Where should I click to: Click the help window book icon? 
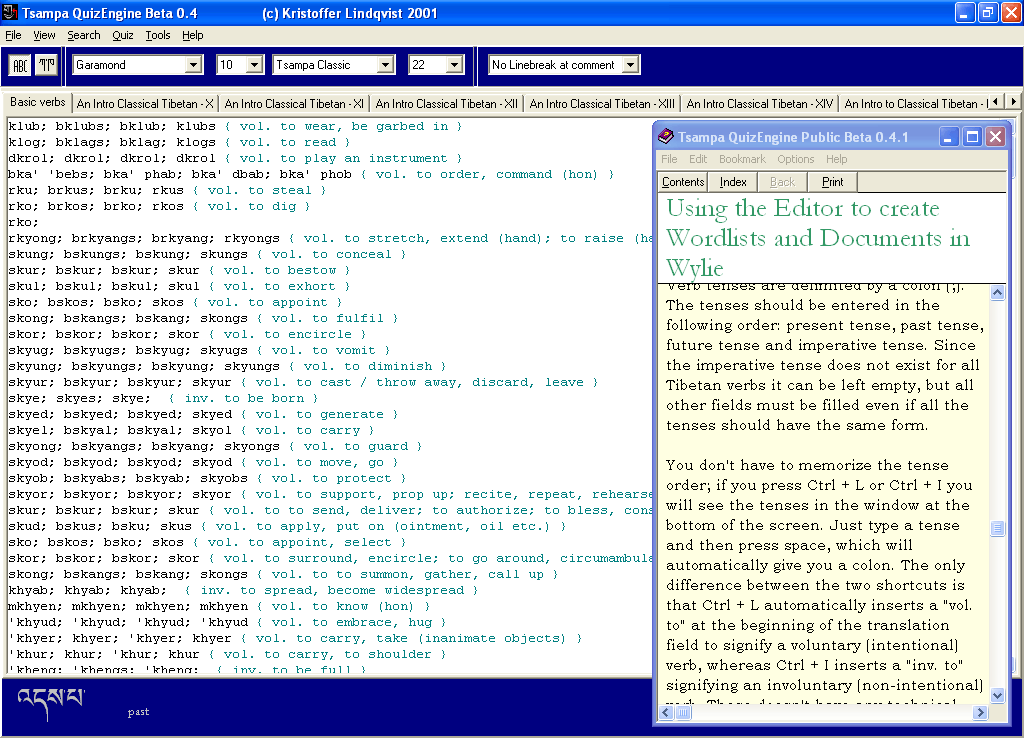(665, 136)
